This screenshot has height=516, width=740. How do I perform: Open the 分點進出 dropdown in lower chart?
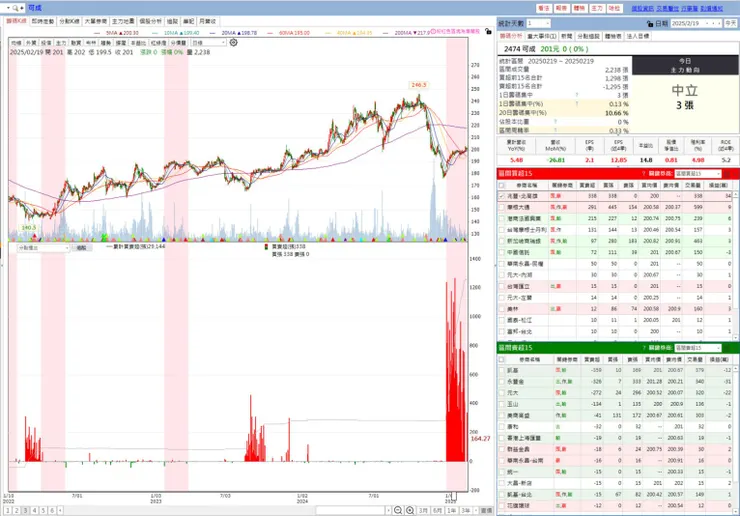(x=43, y=248)
